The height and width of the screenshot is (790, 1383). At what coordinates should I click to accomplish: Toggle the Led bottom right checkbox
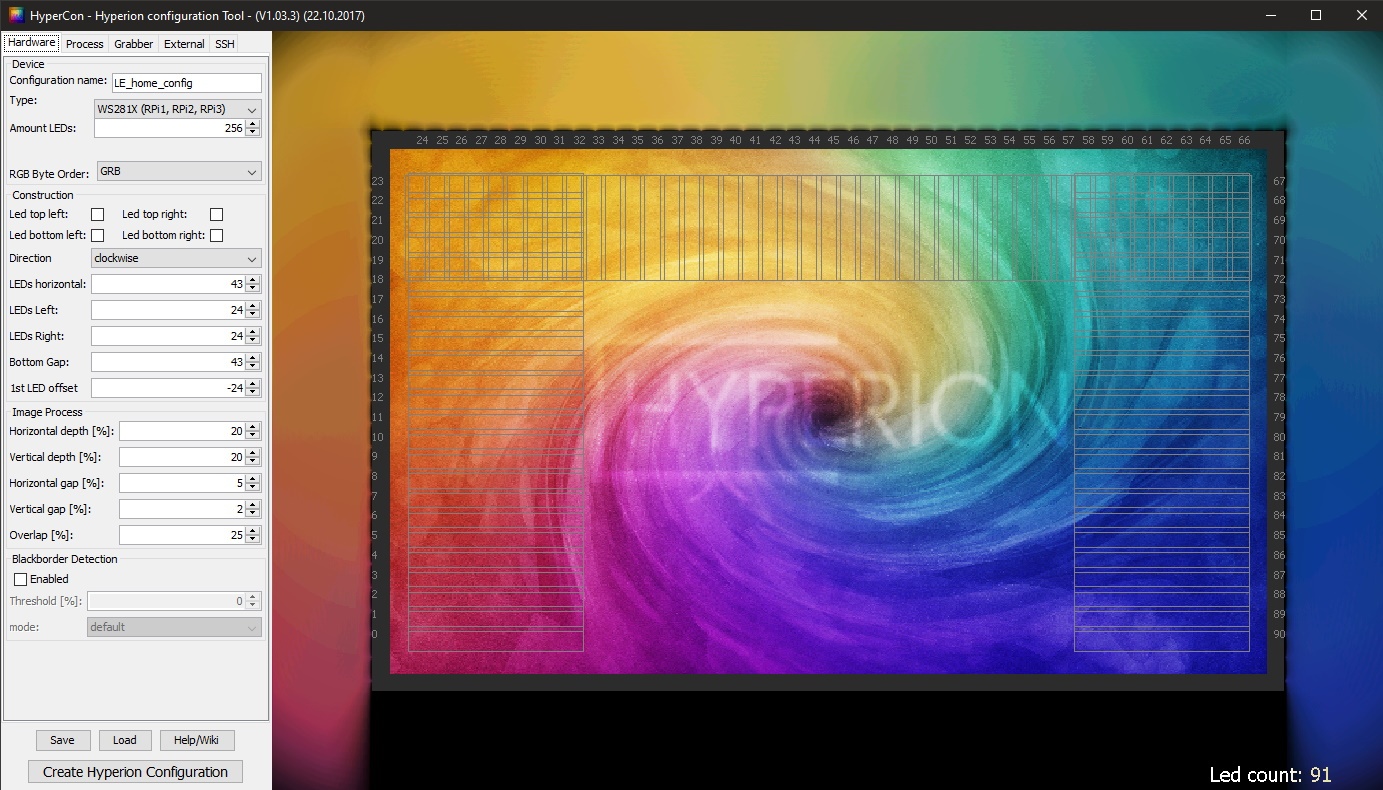click(x=217, y=235)
